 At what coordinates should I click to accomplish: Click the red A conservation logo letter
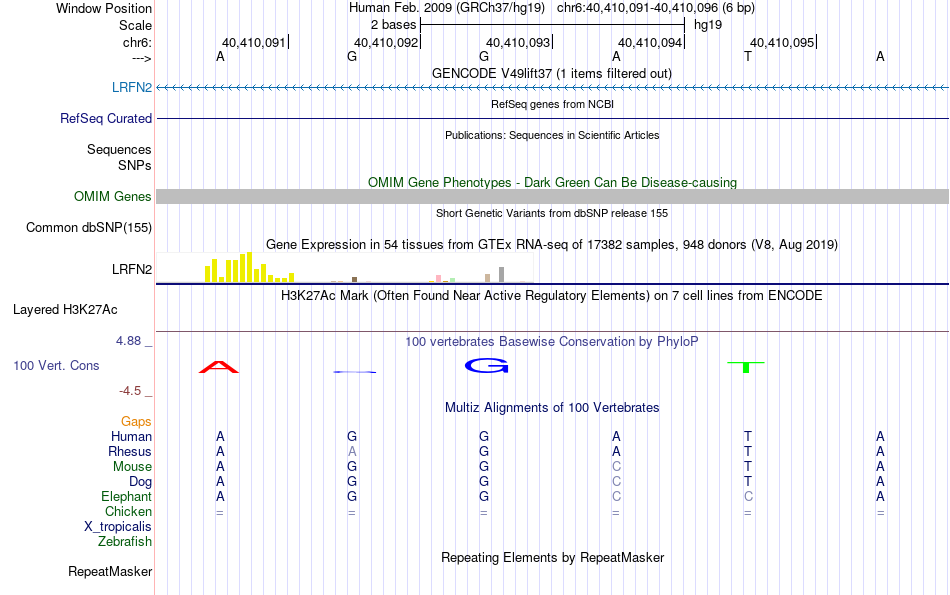219,367
